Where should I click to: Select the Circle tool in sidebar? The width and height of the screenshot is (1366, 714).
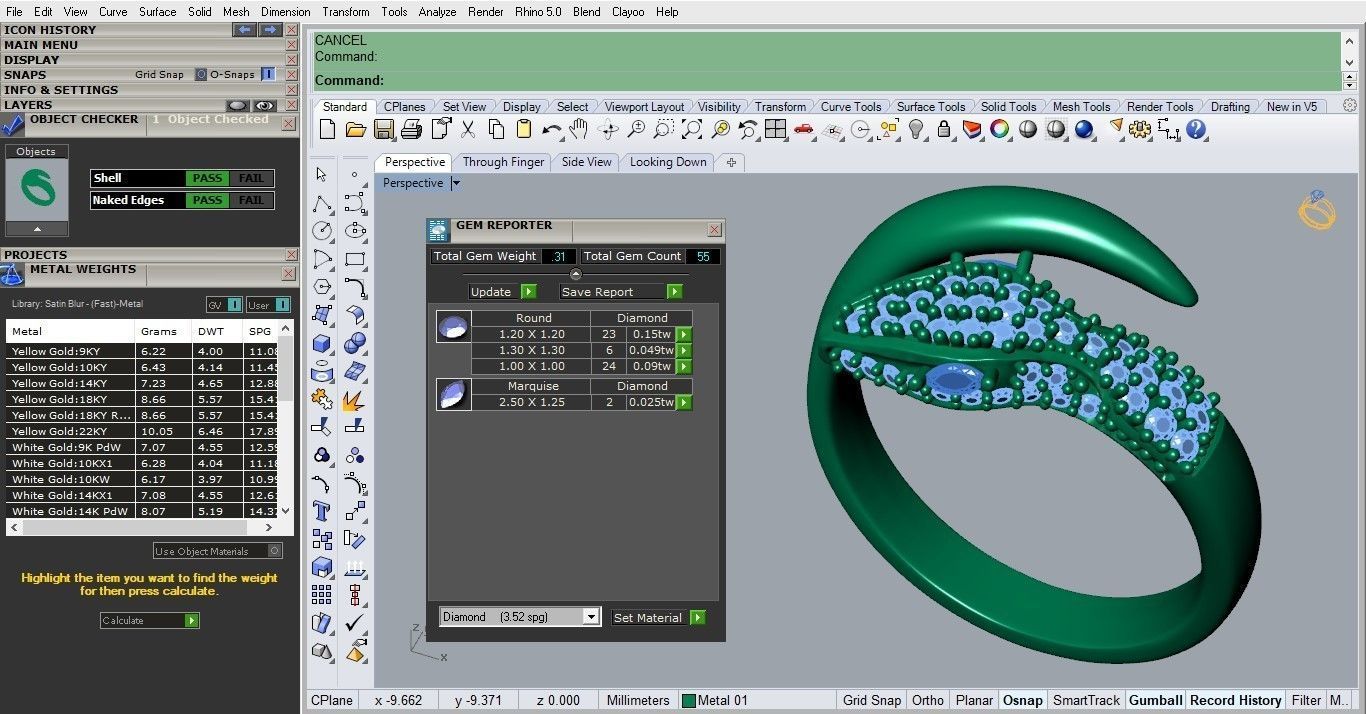pyautogui.click(x=321, y=231)
